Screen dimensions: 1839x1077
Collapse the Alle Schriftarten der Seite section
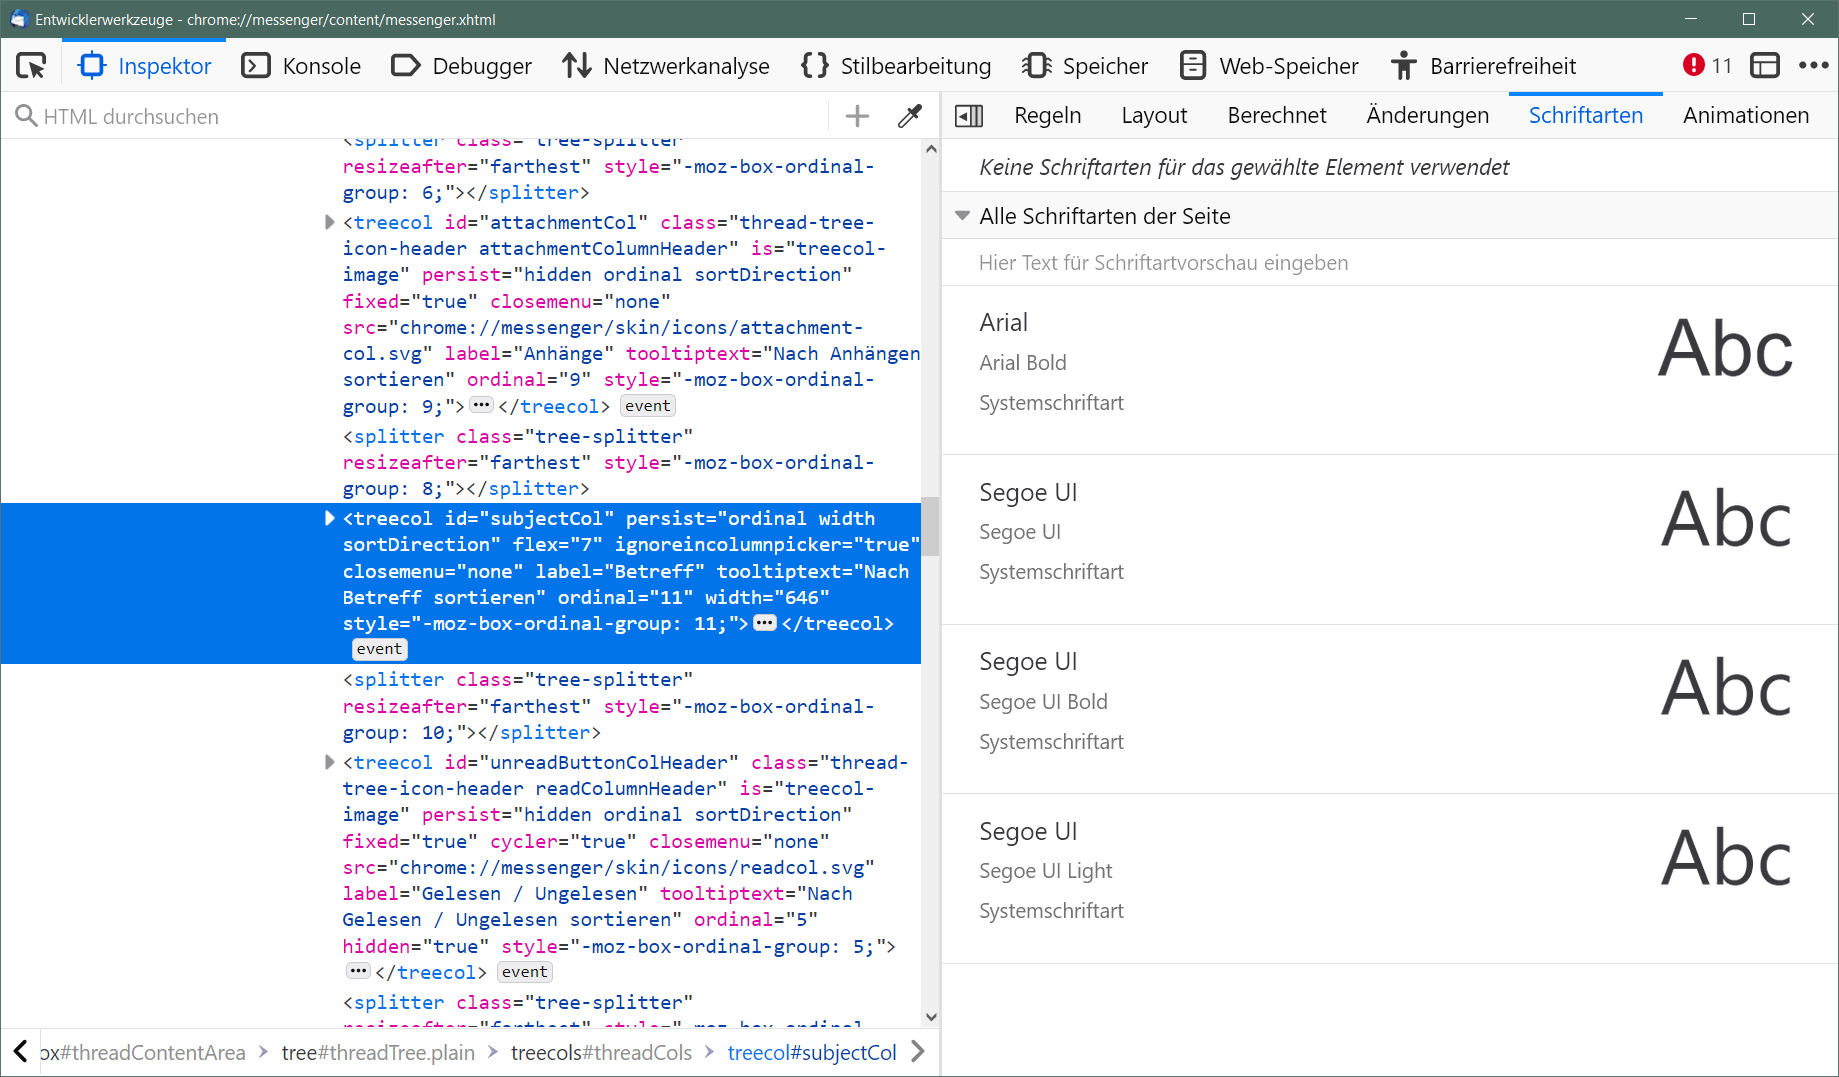962,216
